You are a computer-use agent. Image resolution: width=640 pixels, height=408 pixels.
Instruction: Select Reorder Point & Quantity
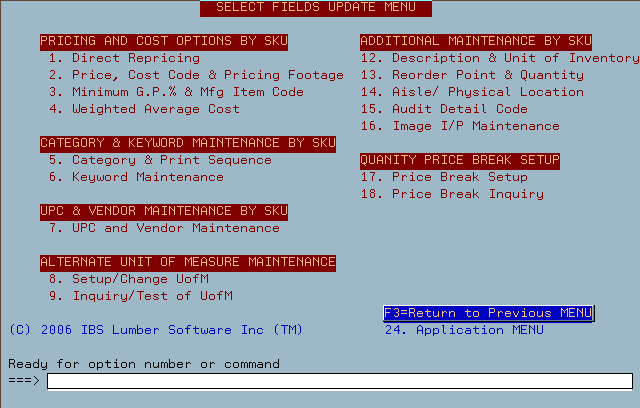pyautogui.click(x=472, y=75)
